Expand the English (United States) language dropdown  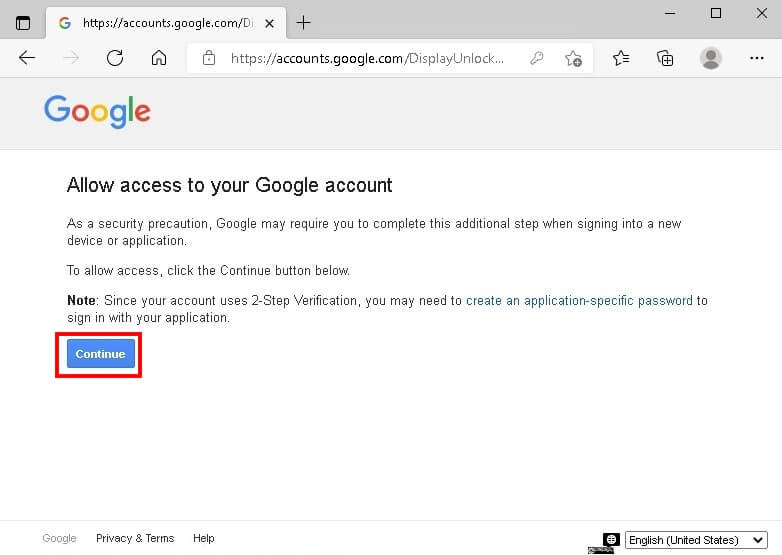click(696, 540)
